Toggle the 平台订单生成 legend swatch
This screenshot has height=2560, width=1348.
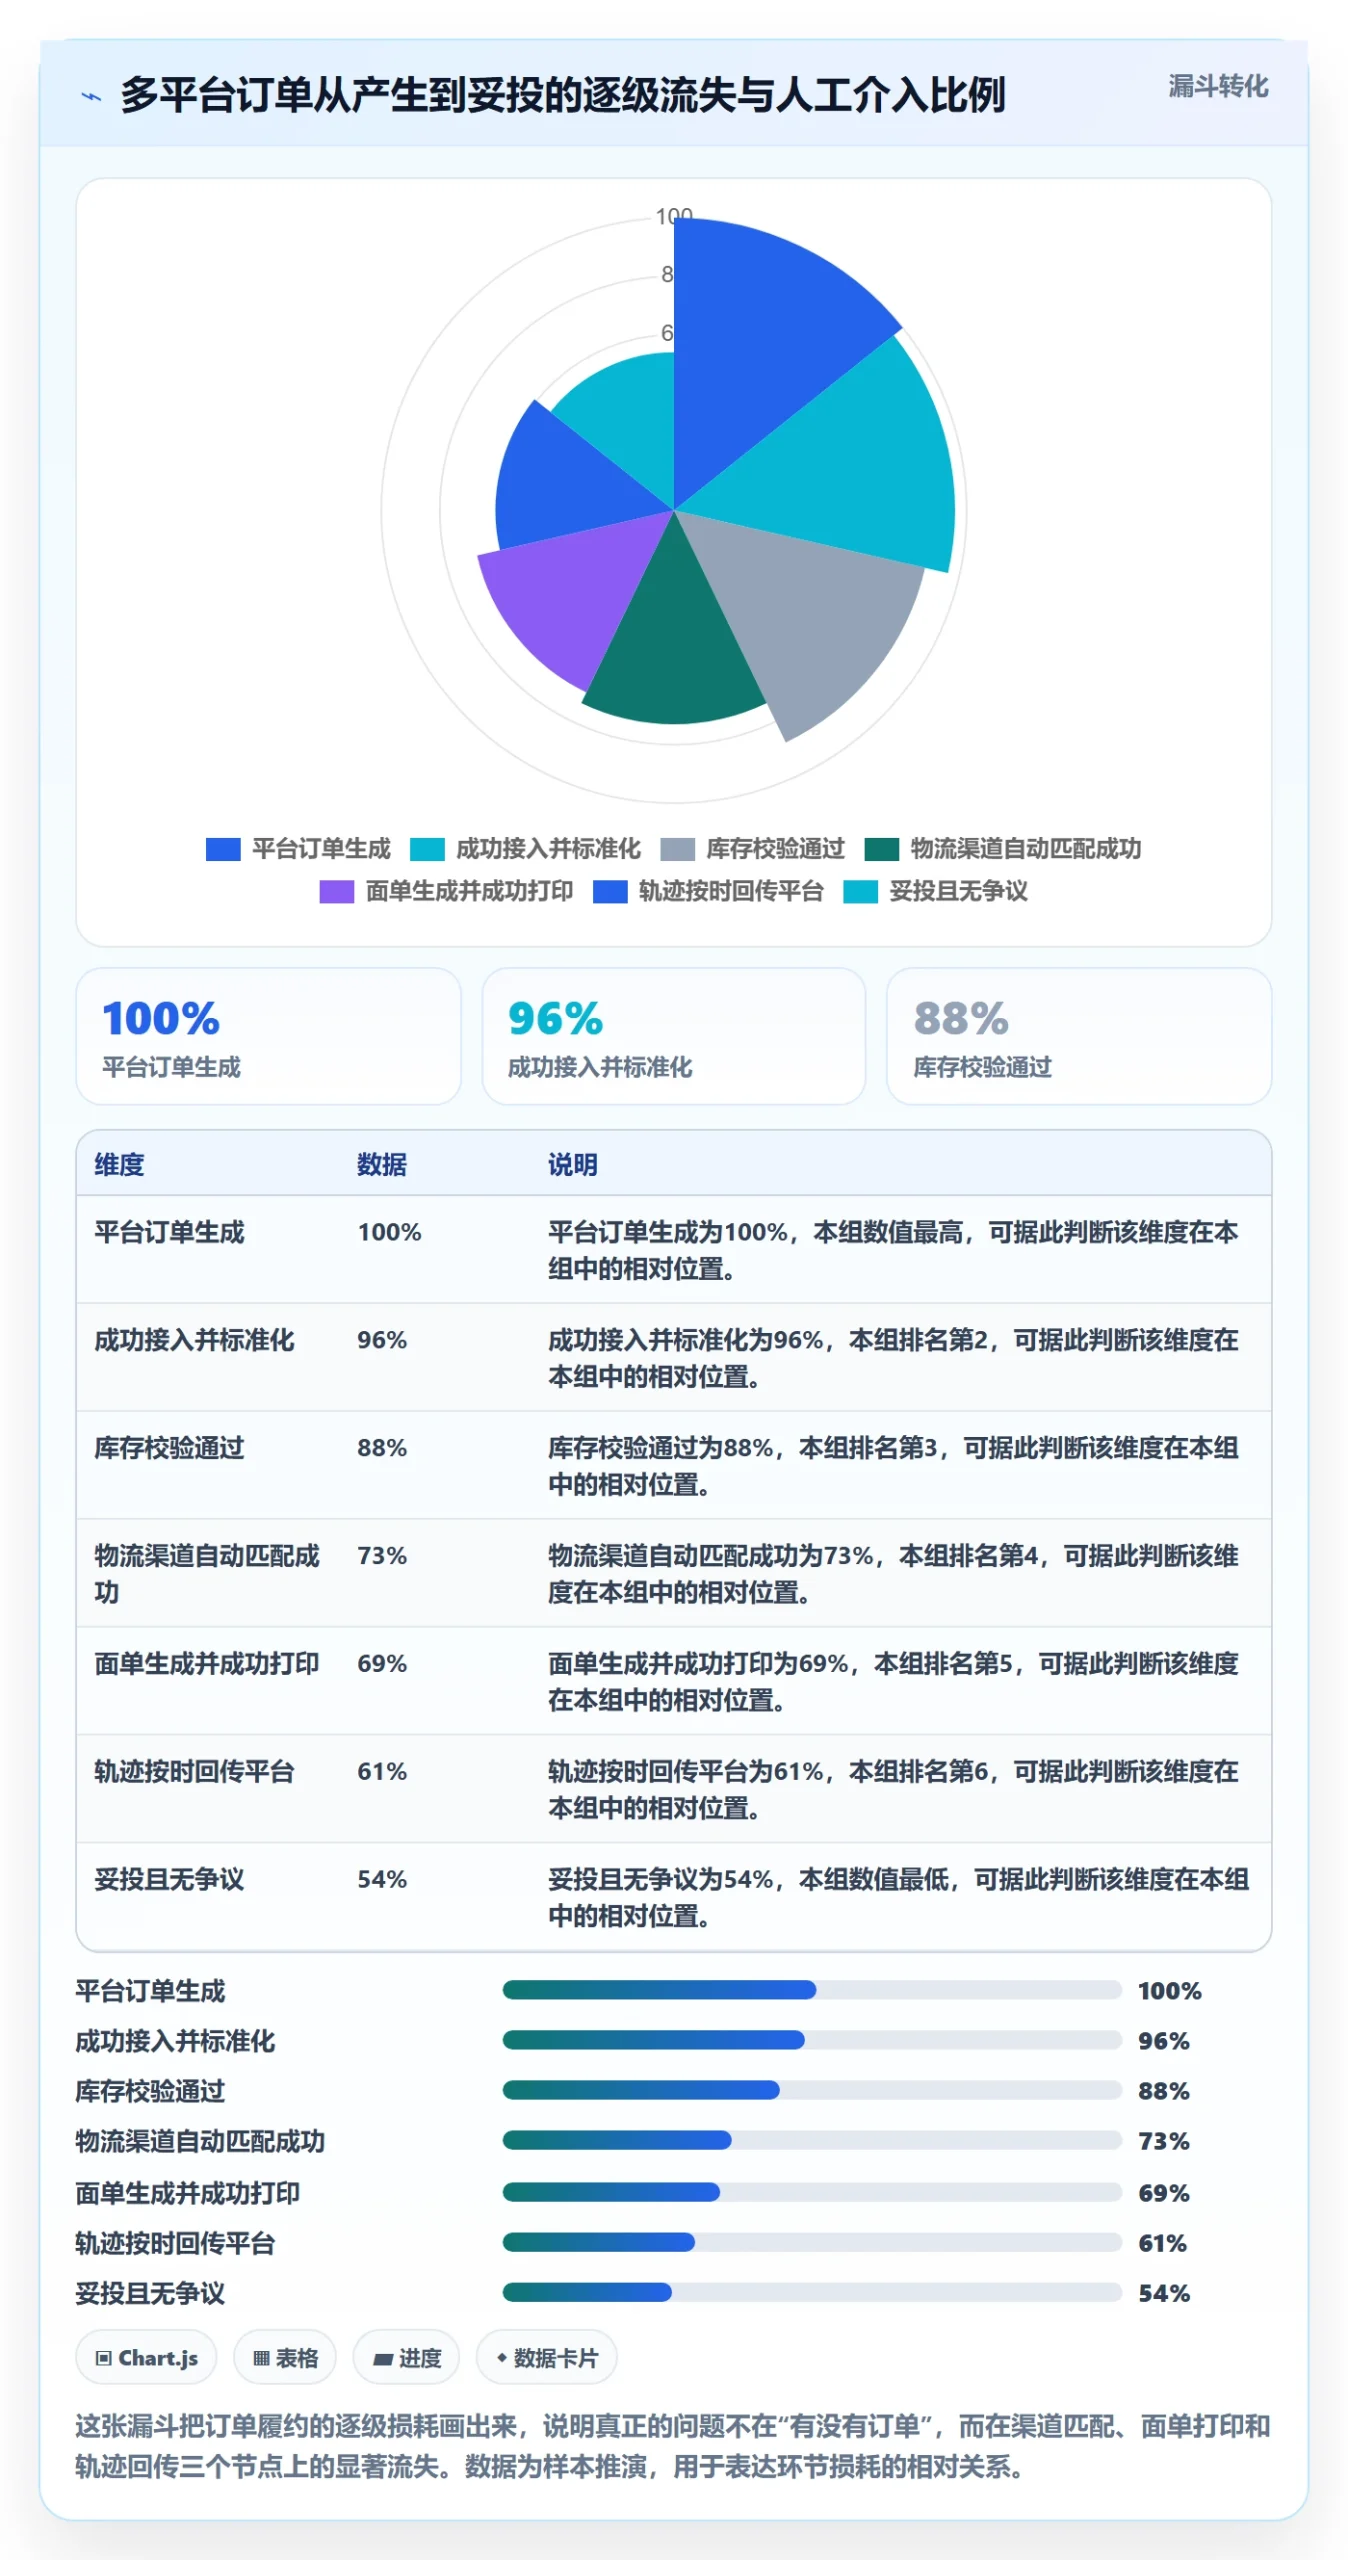click(x=222, y=849)
